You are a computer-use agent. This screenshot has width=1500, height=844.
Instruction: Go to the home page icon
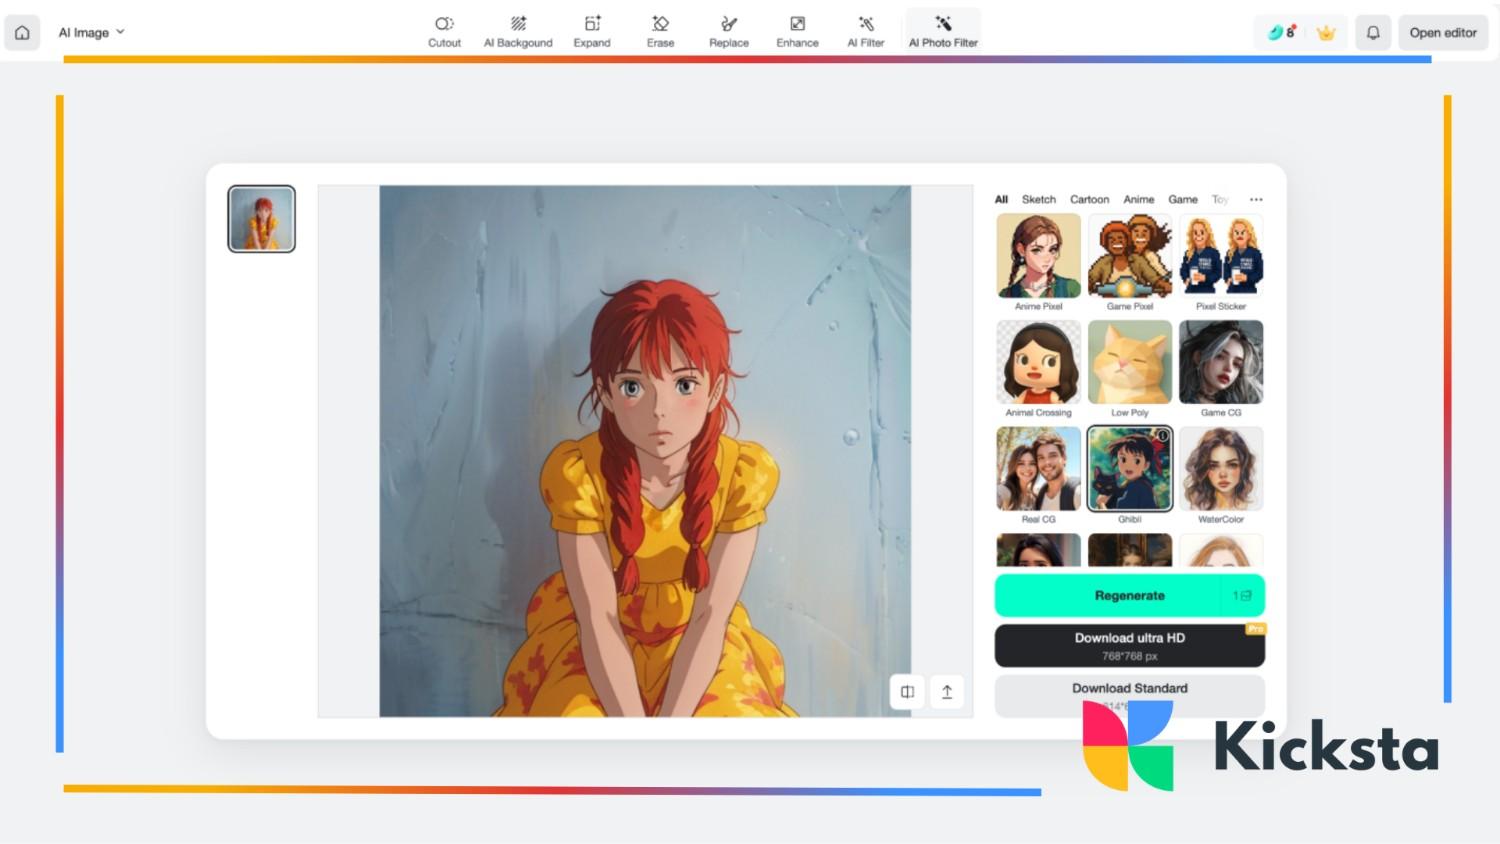[x=22, y=32]
